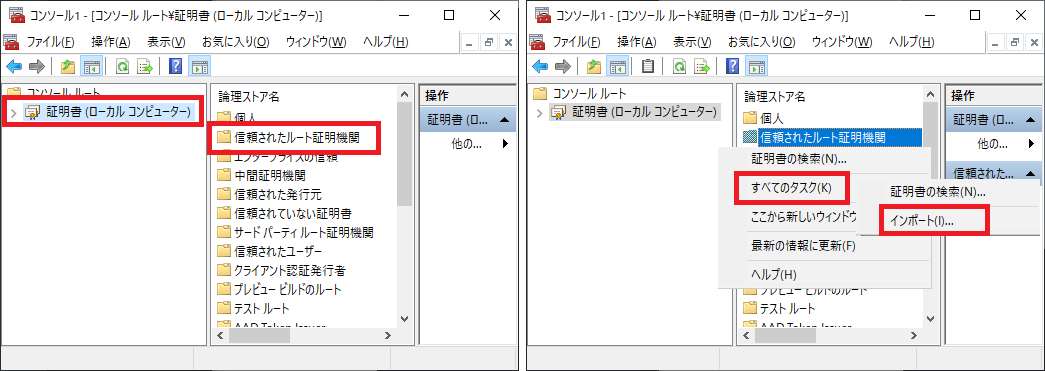Open ウィンドウ(W) menu in the right window
This screenshot has width=1045, height=371.
click(842, 42)
